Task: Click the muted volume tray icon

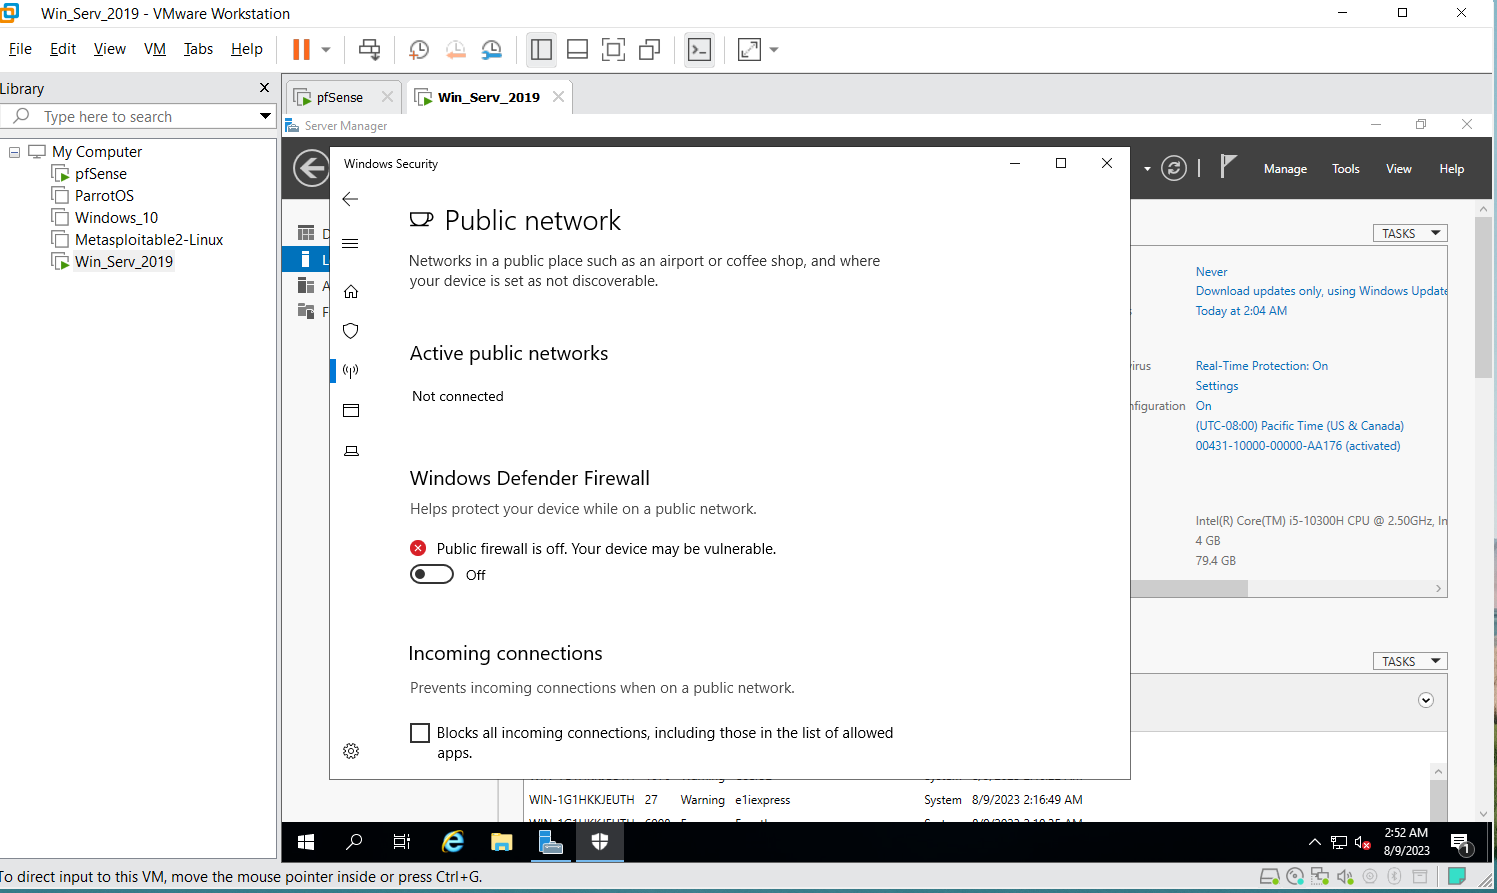Action: pyautogui.click(x=1362, y=842)
